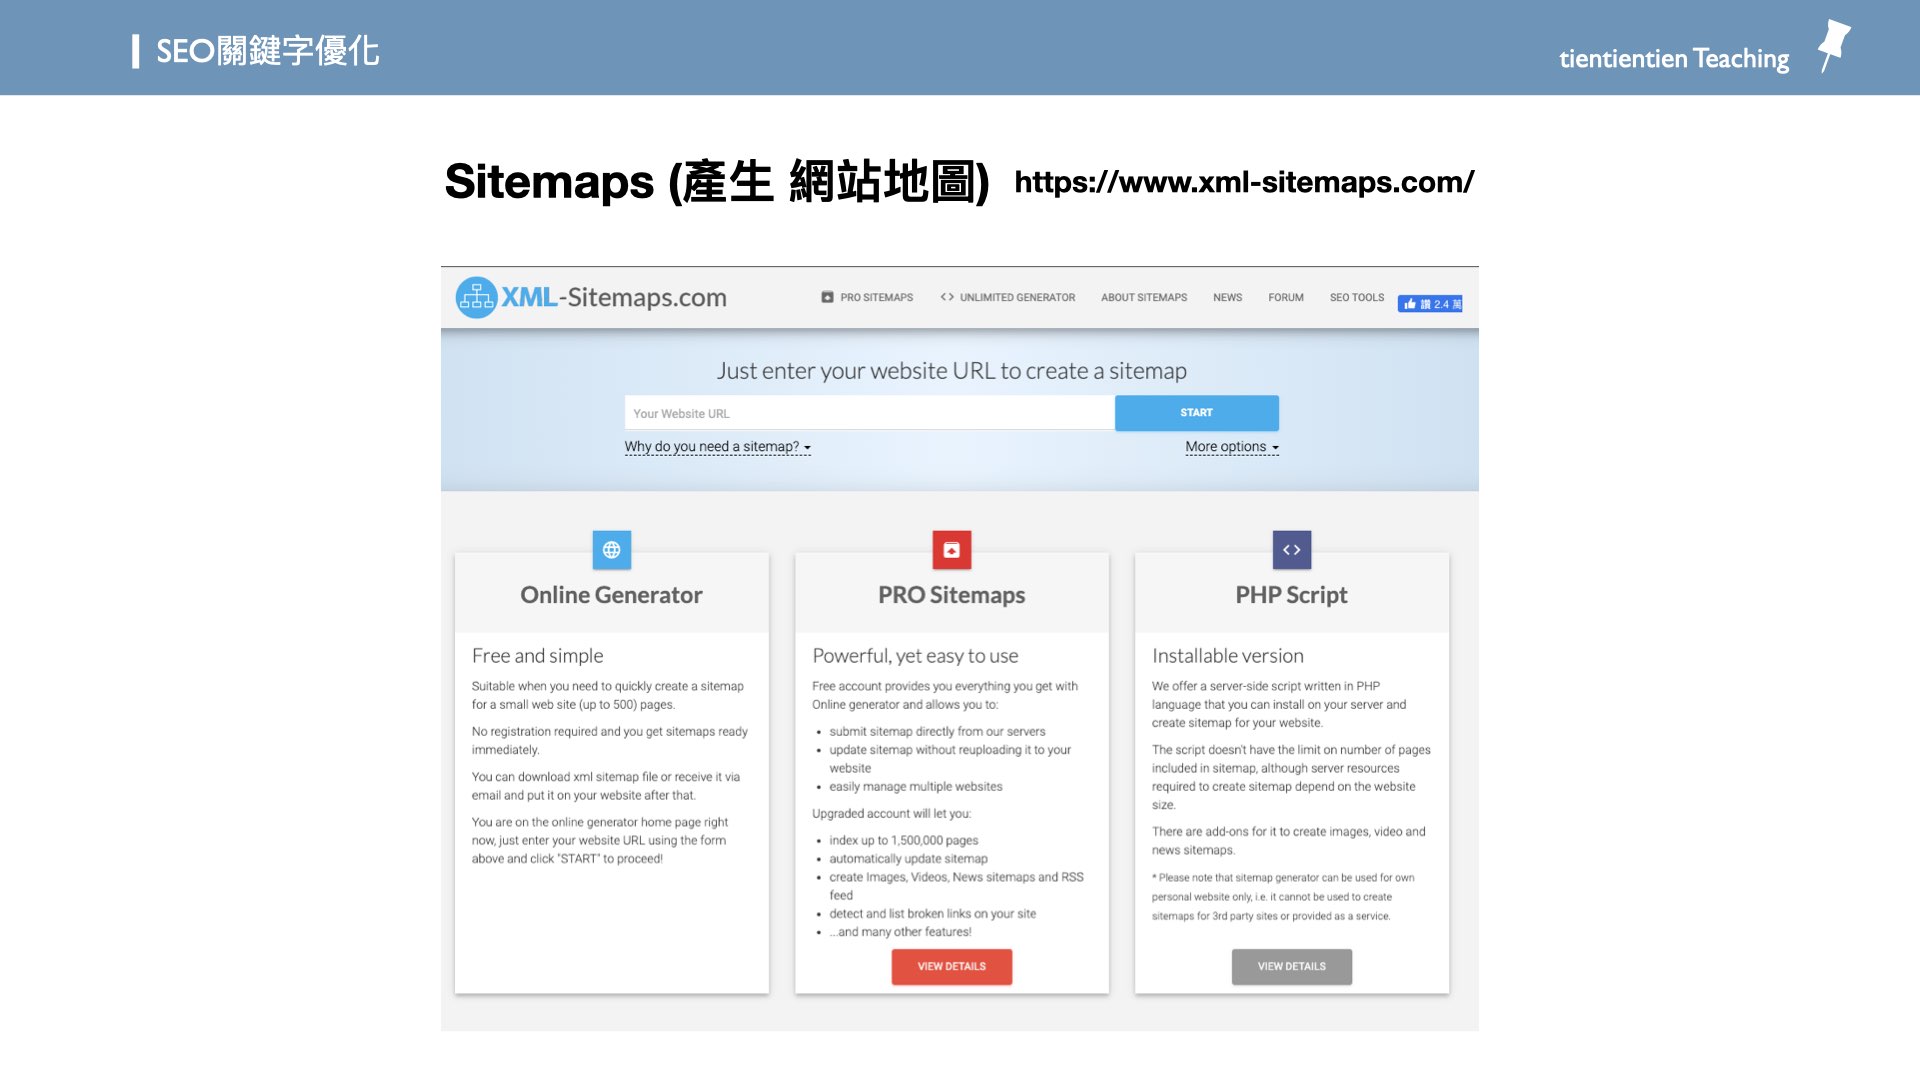Select the red camera icon above PRO Sitemaps
Image resolution: width=1920 pixels, height=1080 pixels.
[951, 549]
